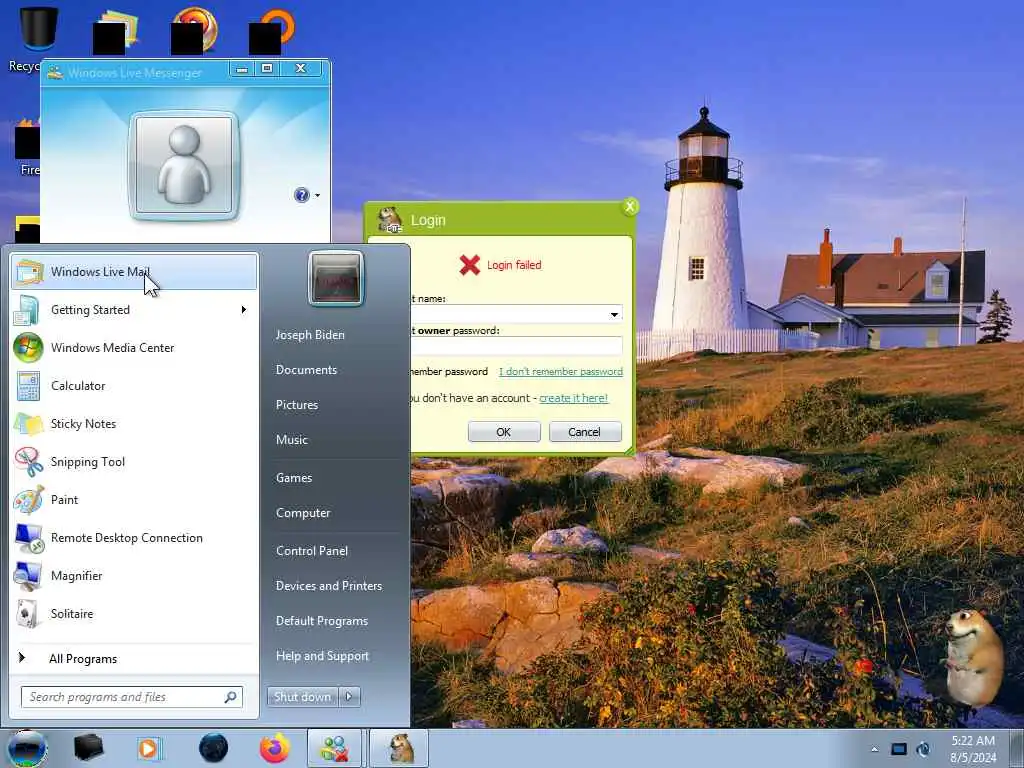Click the power/update tray icon

coord(923,749)
